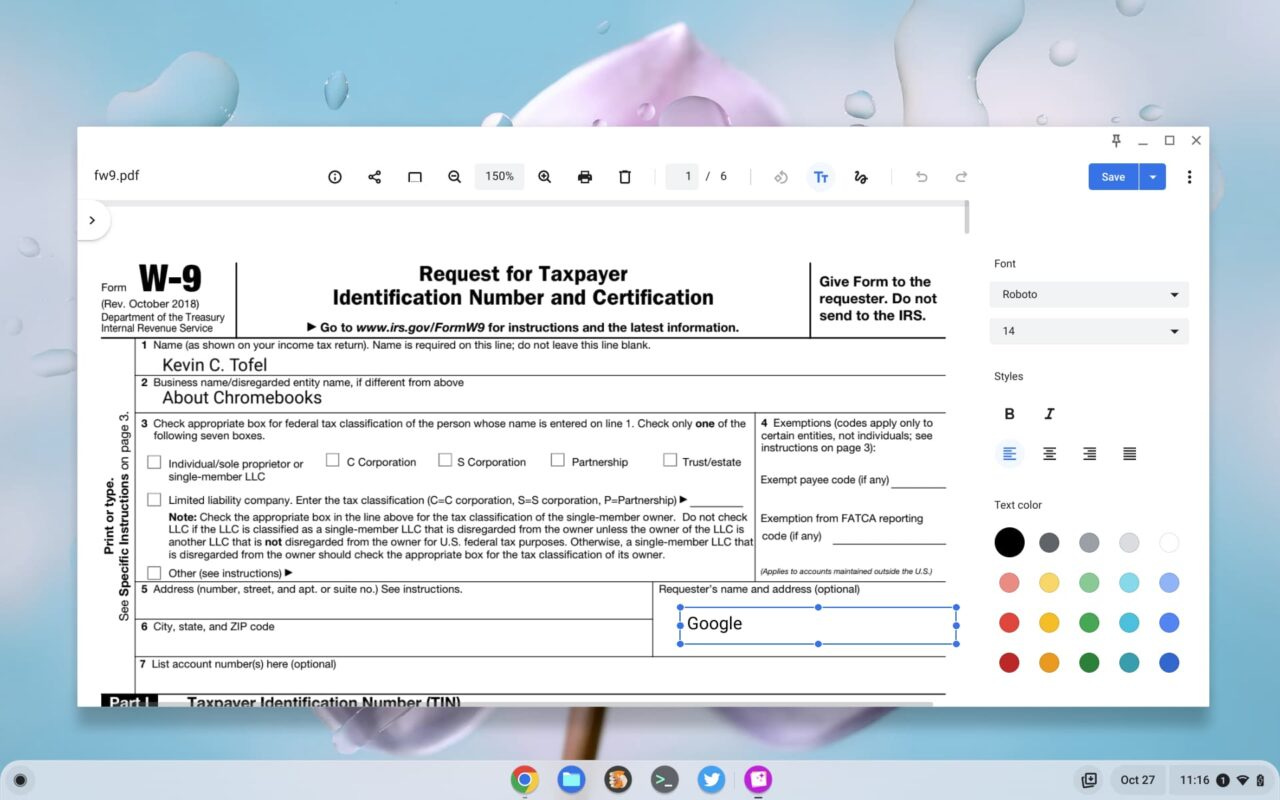Screen dimensions: 1280x800
Task: Delete the file with trash icon
Action: click(625, 177)
